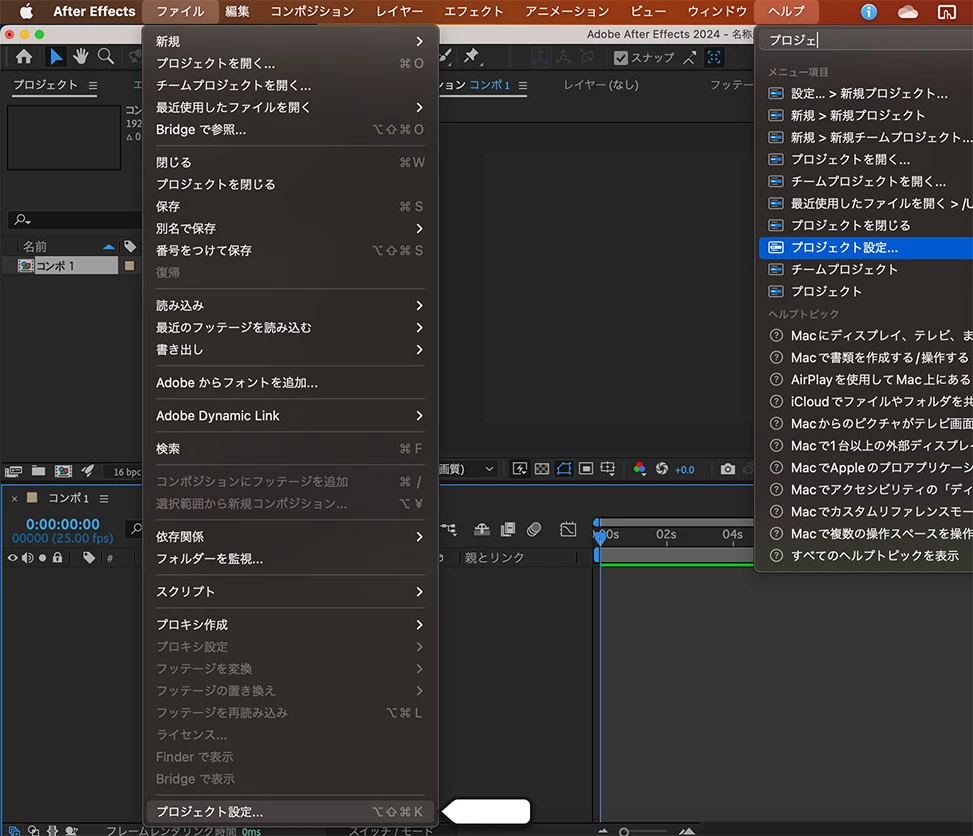Click the interpret footage icon in Project panel
This screenshot has width=973, height=836.
tap(14, 471)
